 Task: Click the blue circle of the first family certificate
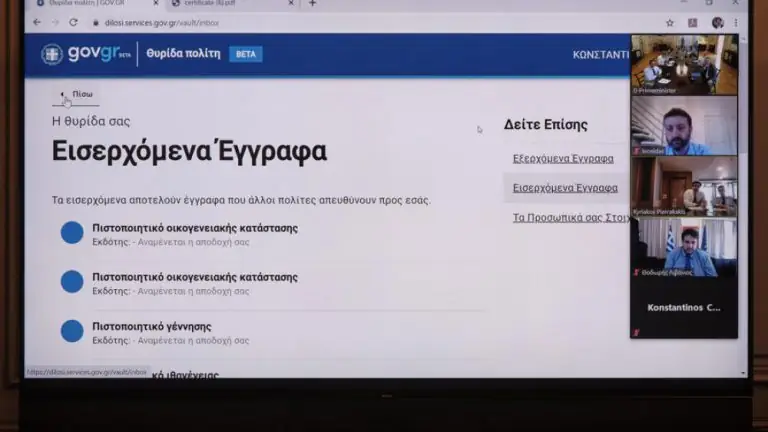pyautogui.click(x=72, y=232)
